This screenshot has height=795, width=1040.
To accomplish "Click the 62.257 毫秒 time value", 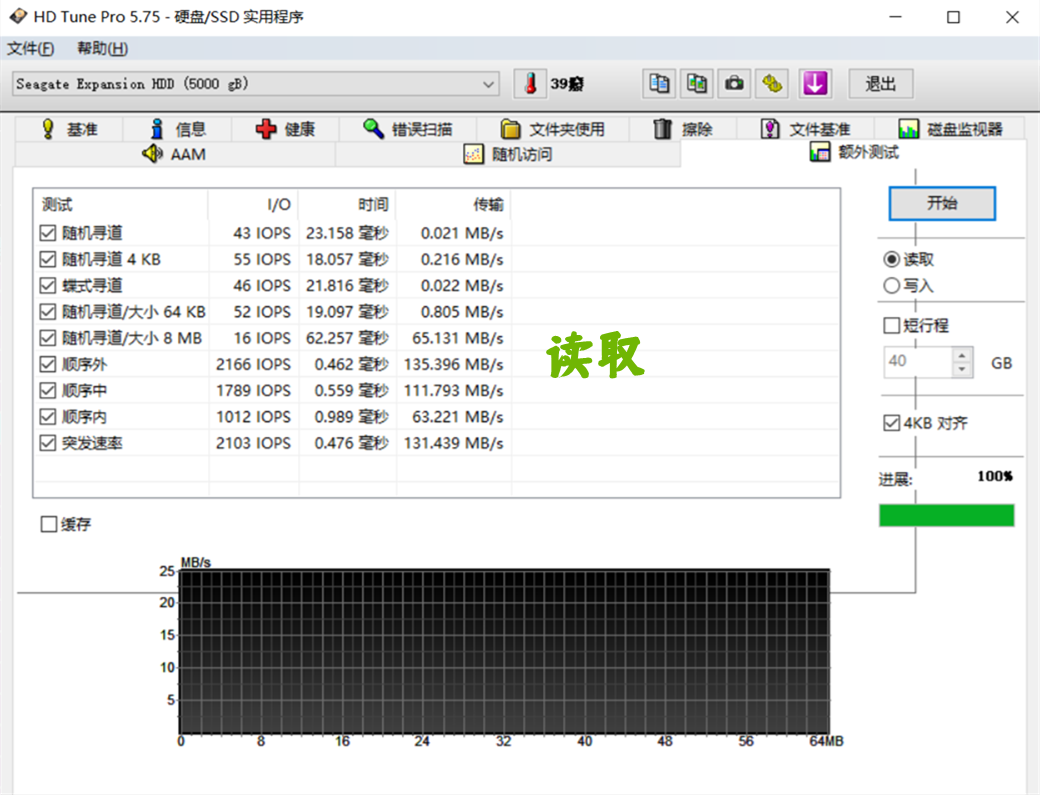I will [347, 338].
